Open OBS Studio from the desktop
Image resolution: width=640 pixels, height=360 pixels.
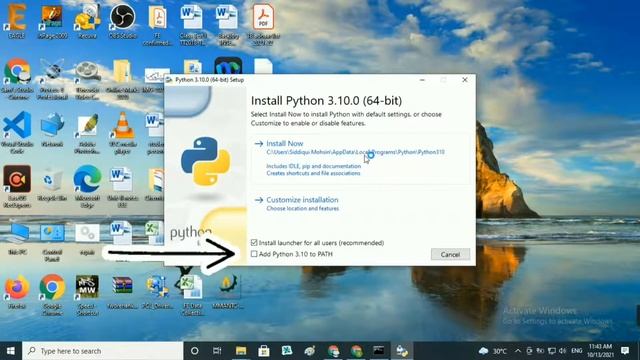pyautogui.click(x=122, y=22)
